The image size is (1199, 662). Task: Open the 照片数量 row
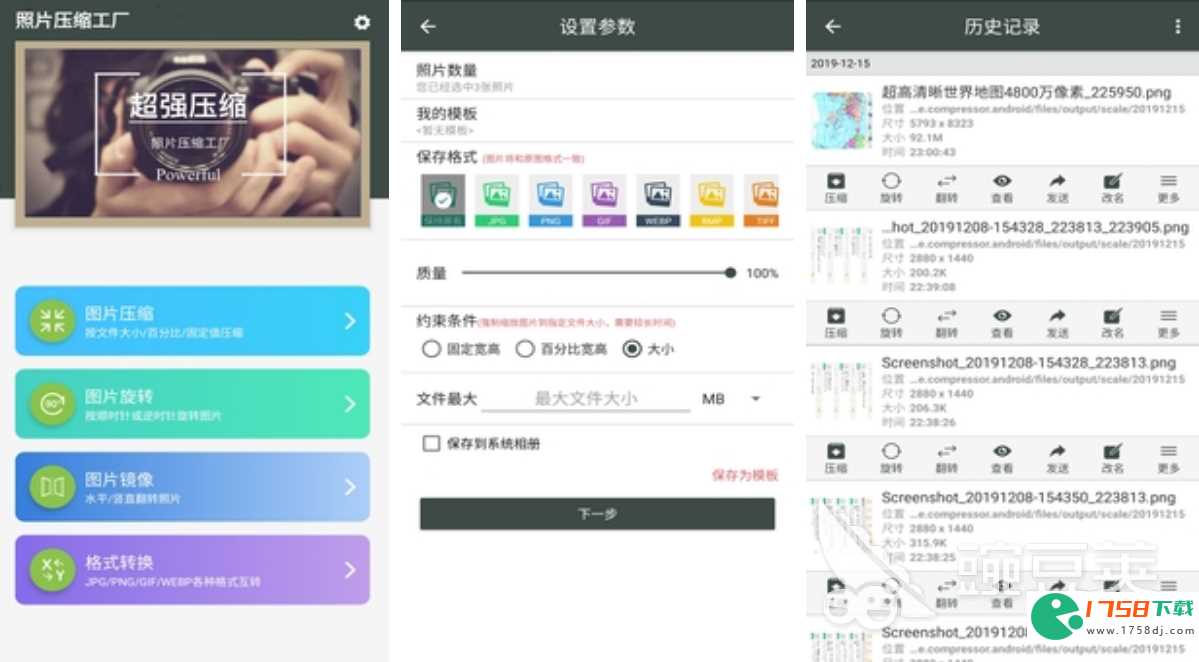pos(597,77)
